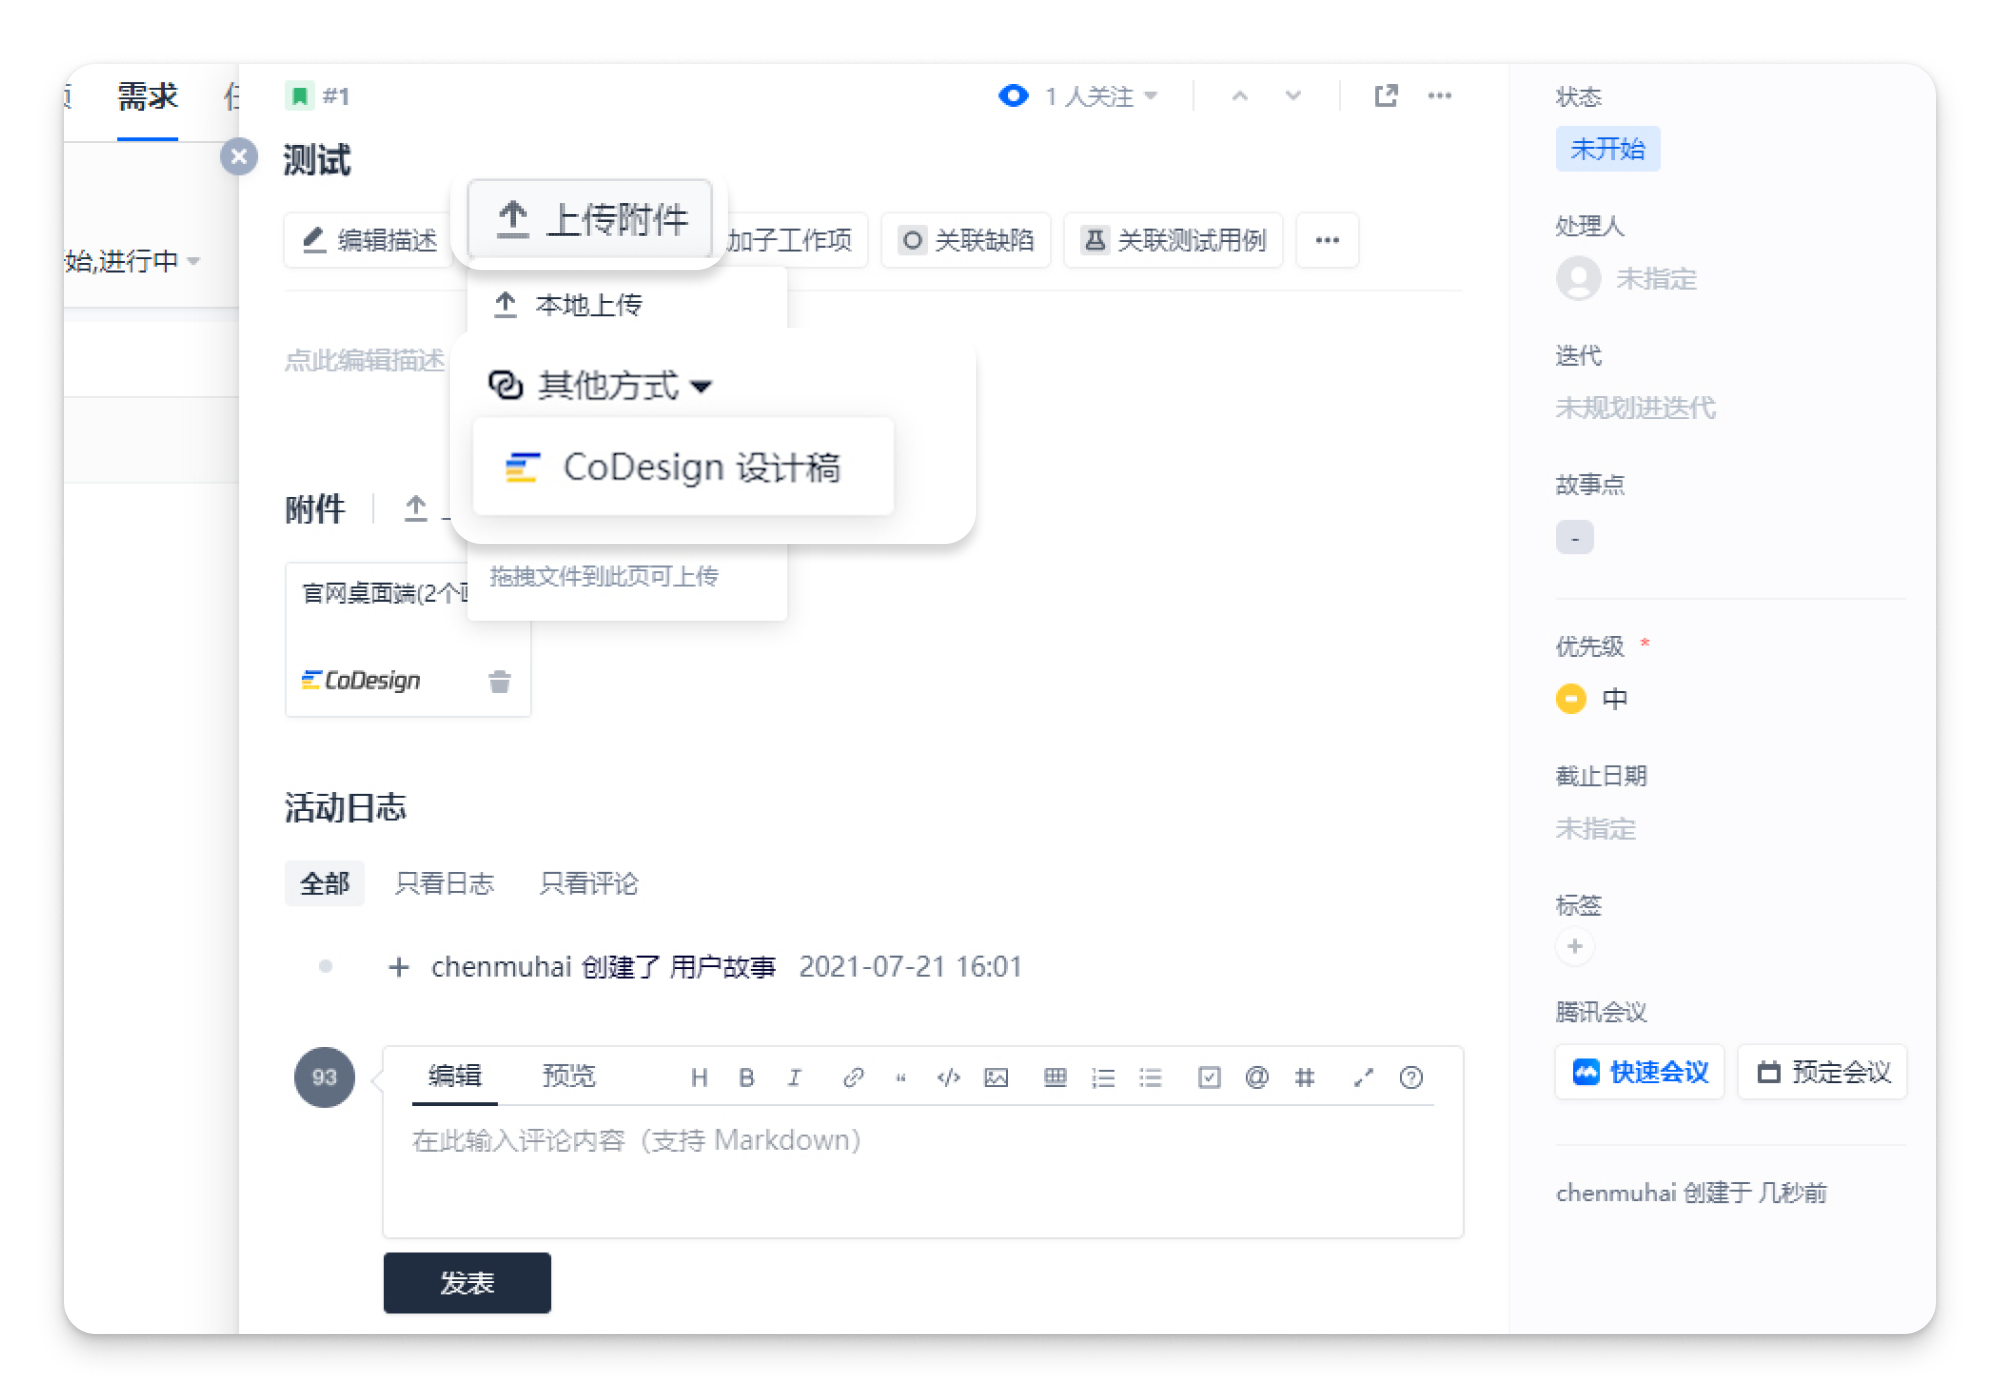Insert task checkbox list in comment
The width and height of the screenshot is (2000, 1398).
(1209, 1077)
